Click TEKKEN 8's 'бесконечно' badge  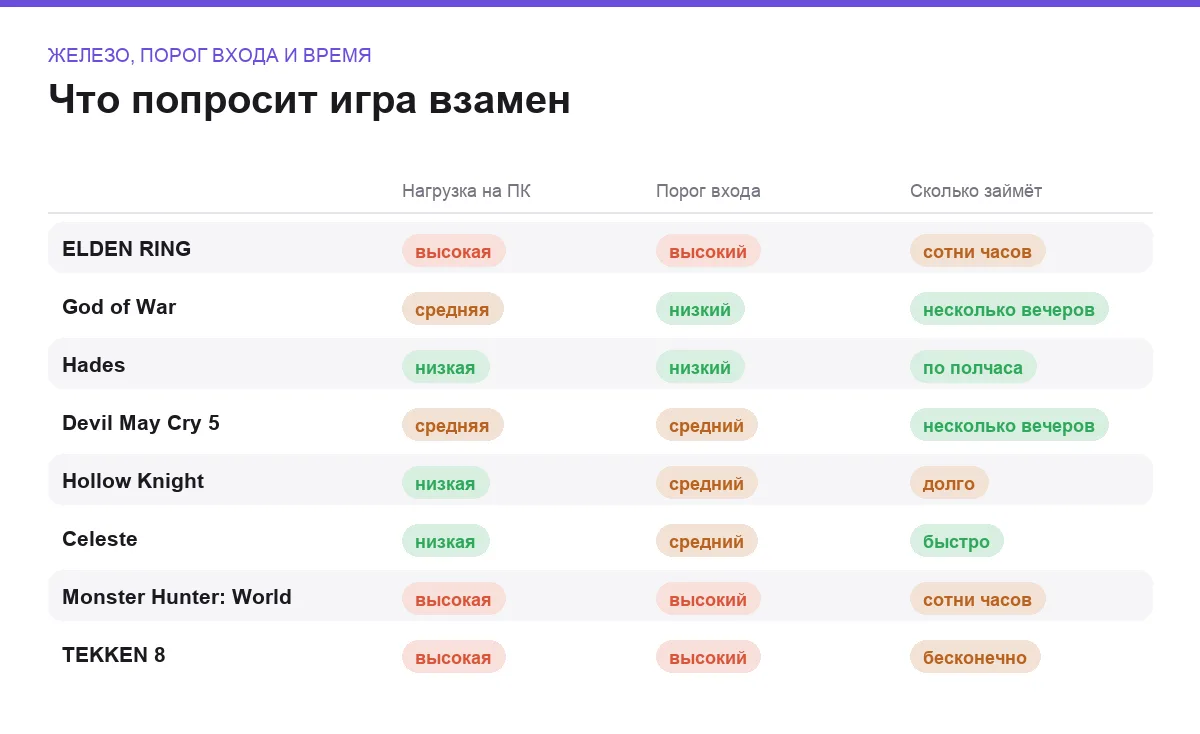(975, 657)
